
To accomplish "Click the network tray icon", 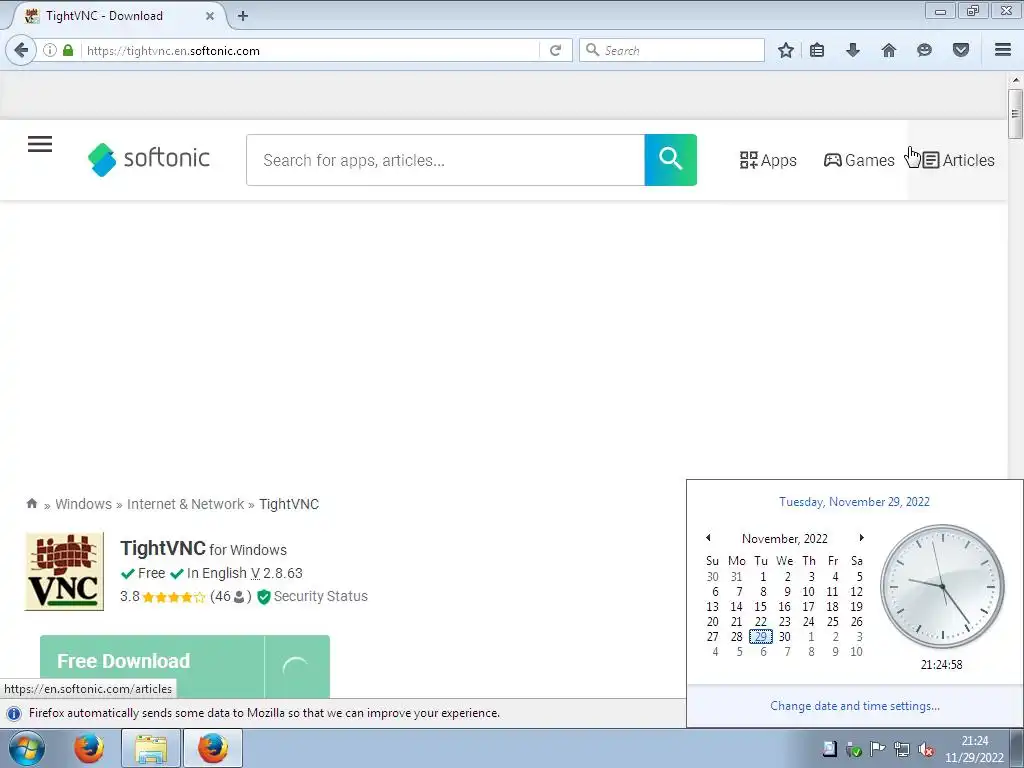I will [x=902, y=749].
